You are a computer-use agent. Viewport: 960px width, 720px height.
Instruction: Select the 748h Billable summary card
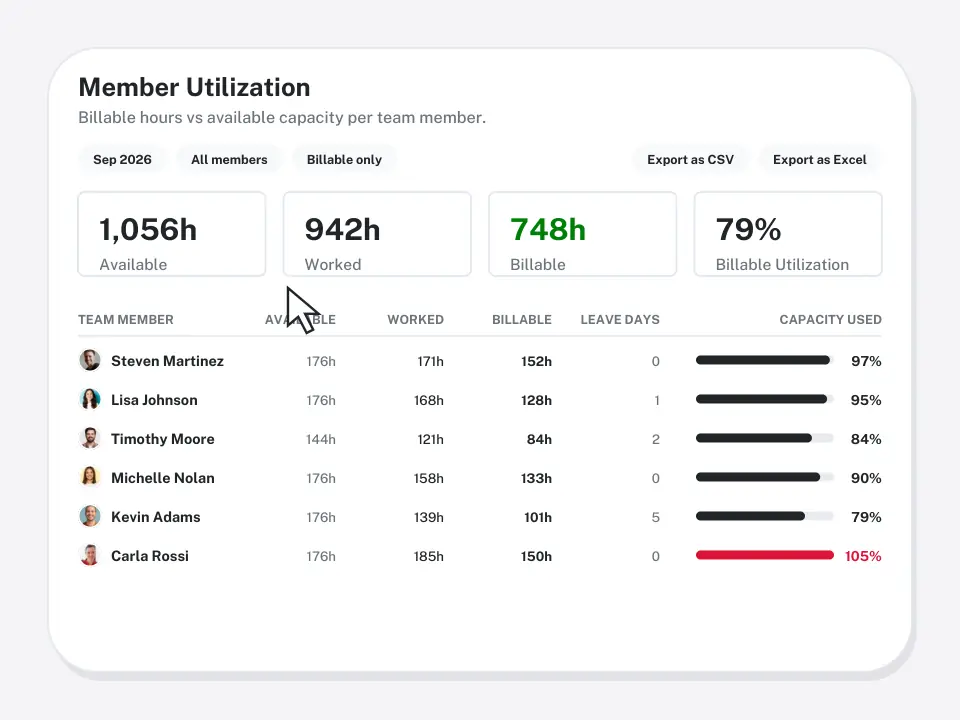(x=582, y=234)
